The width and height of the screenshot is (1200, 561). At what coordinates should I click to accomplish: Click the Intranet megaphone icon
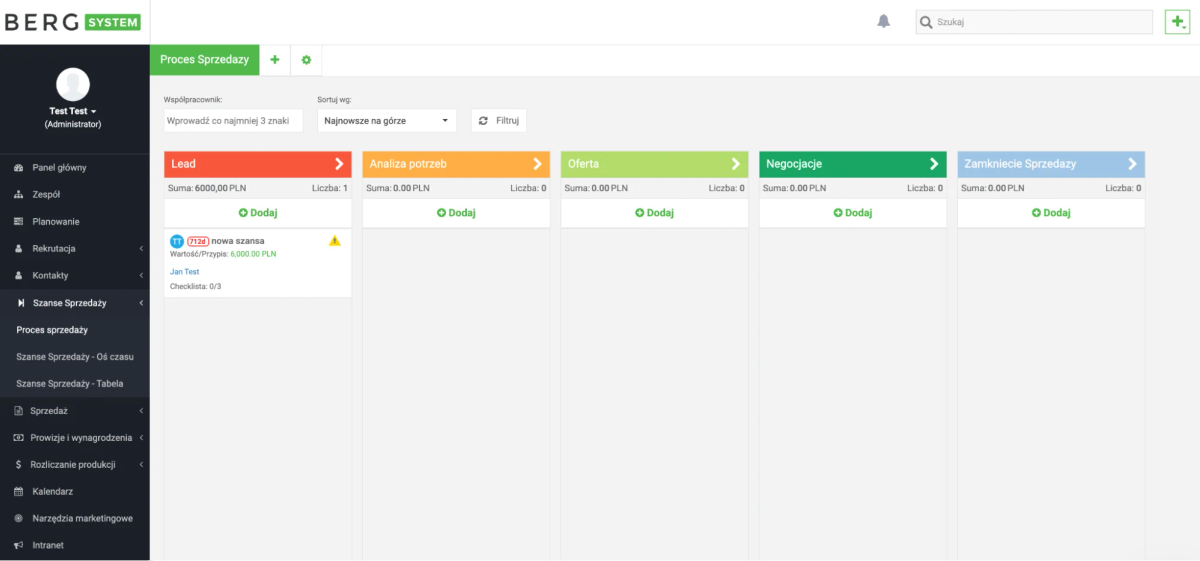point(19,546)
